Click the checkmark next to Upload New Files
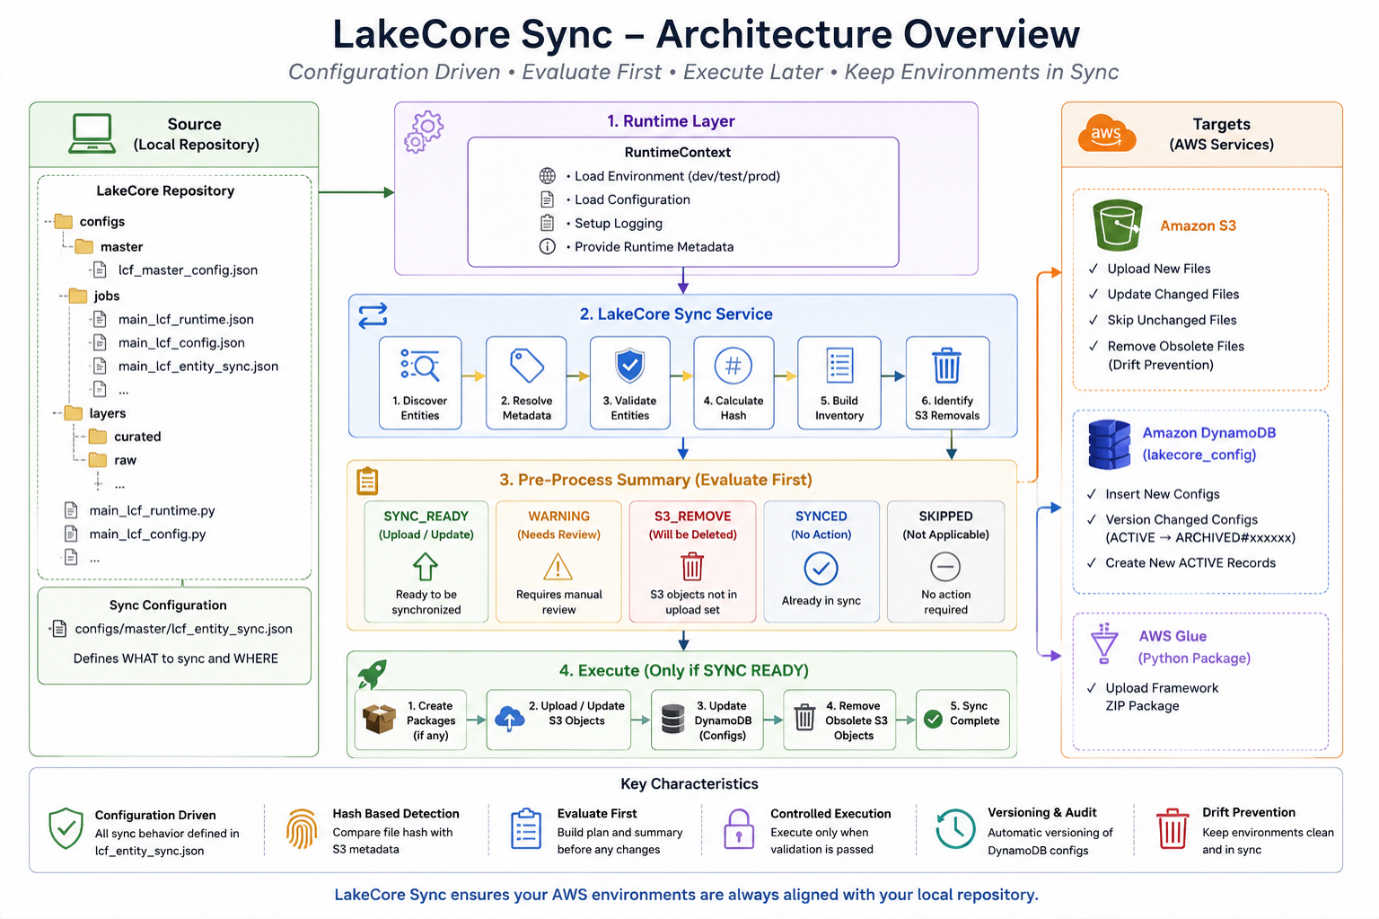This screenshot has width=1379, height=919. tap(1093, 269)
